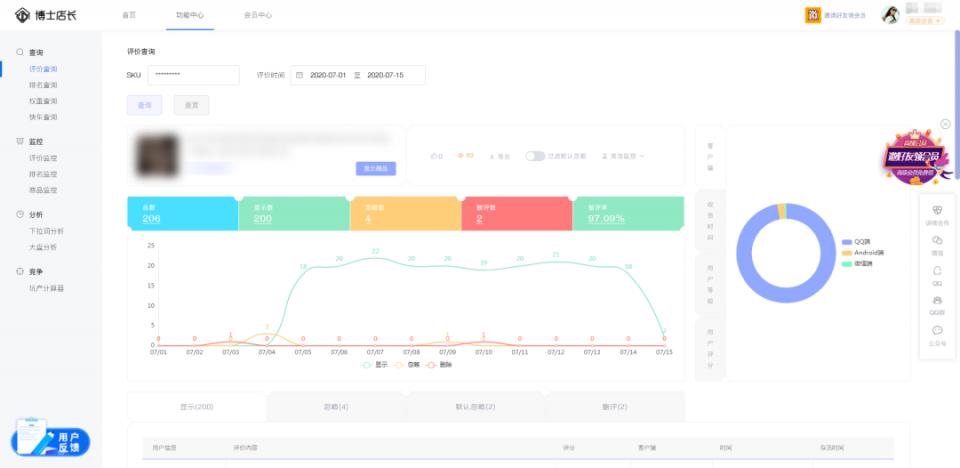This screenshot has width=960, height=468.
Task: Click the SKU input field
Action: pos(193,75)
